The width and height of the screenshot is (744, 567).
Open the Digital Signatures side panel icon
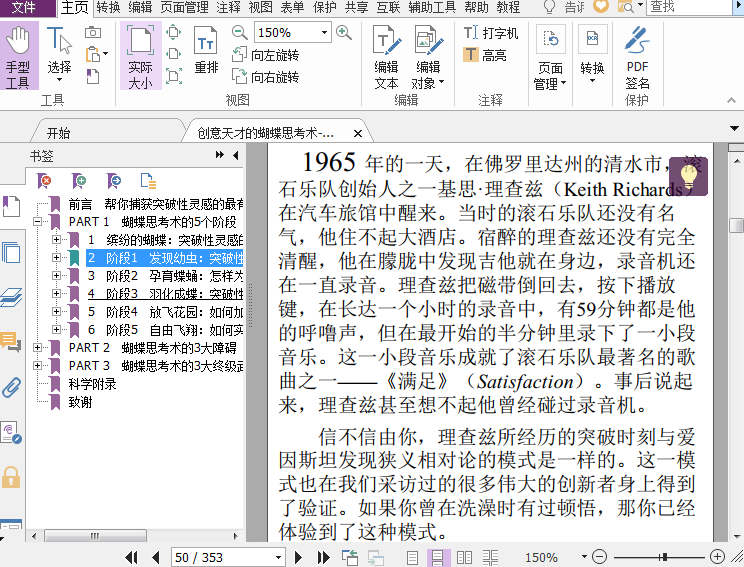[x=11, y=432]
